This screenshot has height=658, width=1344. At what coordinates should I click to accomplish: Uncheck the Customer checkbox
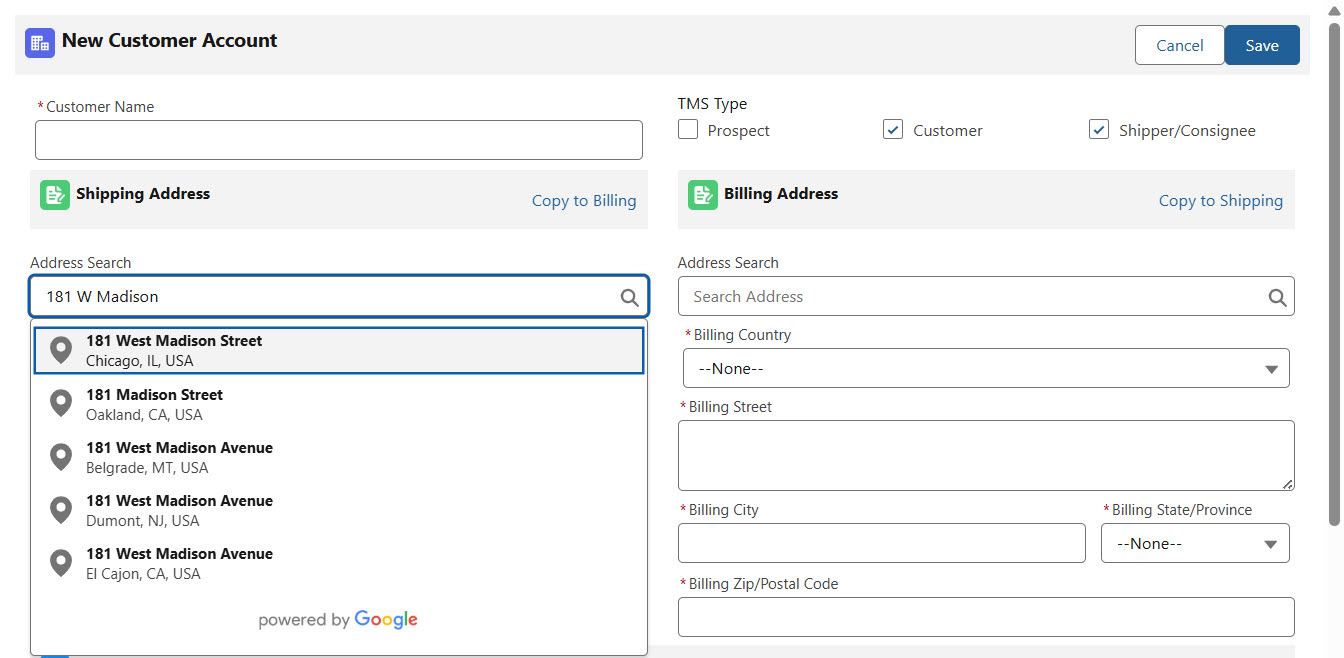tap(893, 129)
